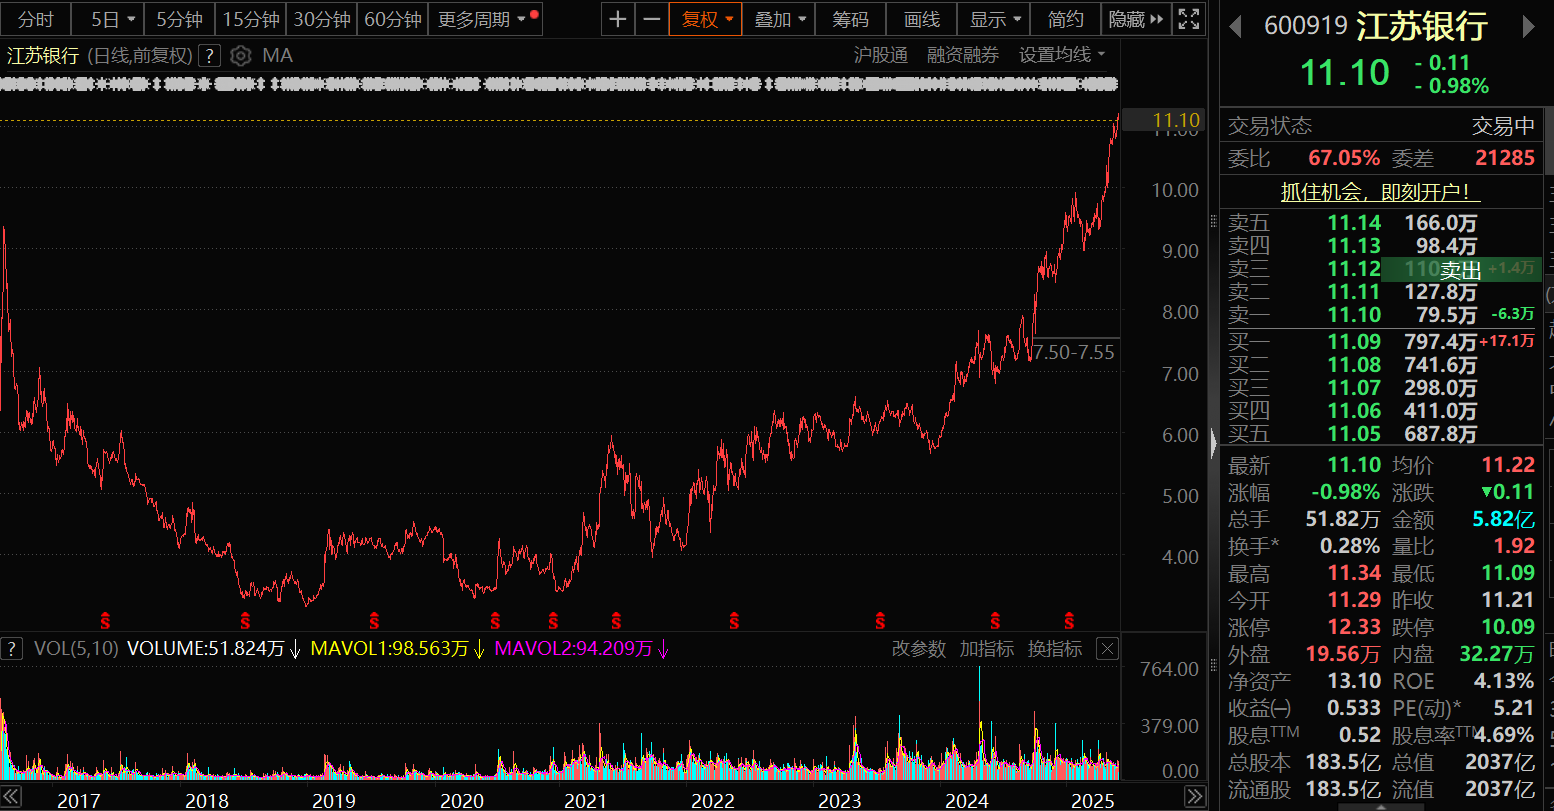The height and width of the screenshot is (811, 1554).
Task: Click the 卖二 price 11.11
Action: pyautogui.click(x=1354, y=292)
